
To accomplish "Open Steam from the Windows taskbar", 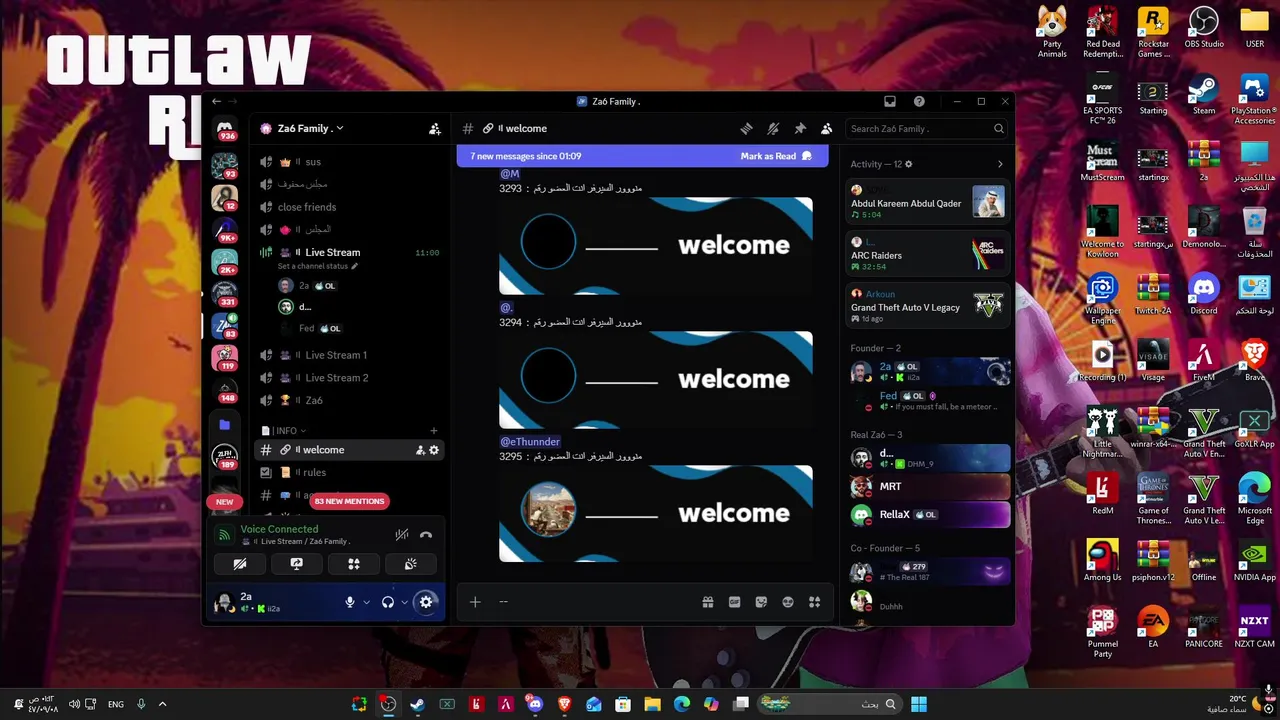I will click(x=417, y=704).
